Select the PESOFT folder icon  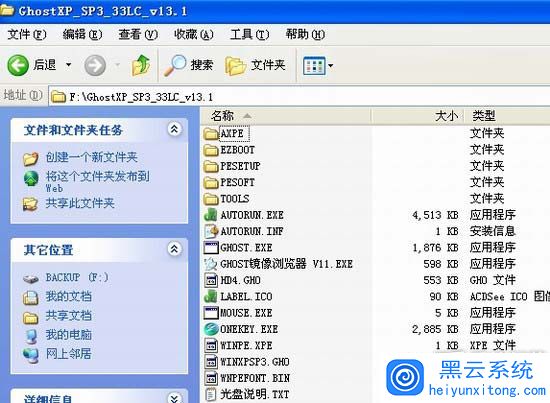coord(211,183)
